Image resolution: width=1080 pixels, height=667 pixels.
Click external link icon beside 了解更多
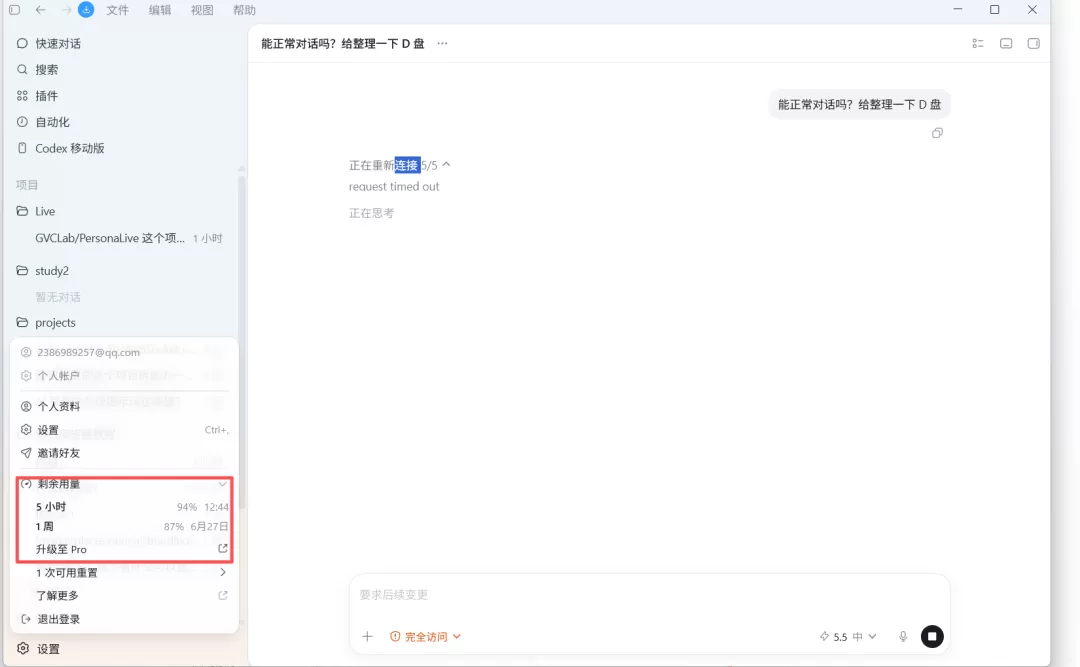coord(222,595)
